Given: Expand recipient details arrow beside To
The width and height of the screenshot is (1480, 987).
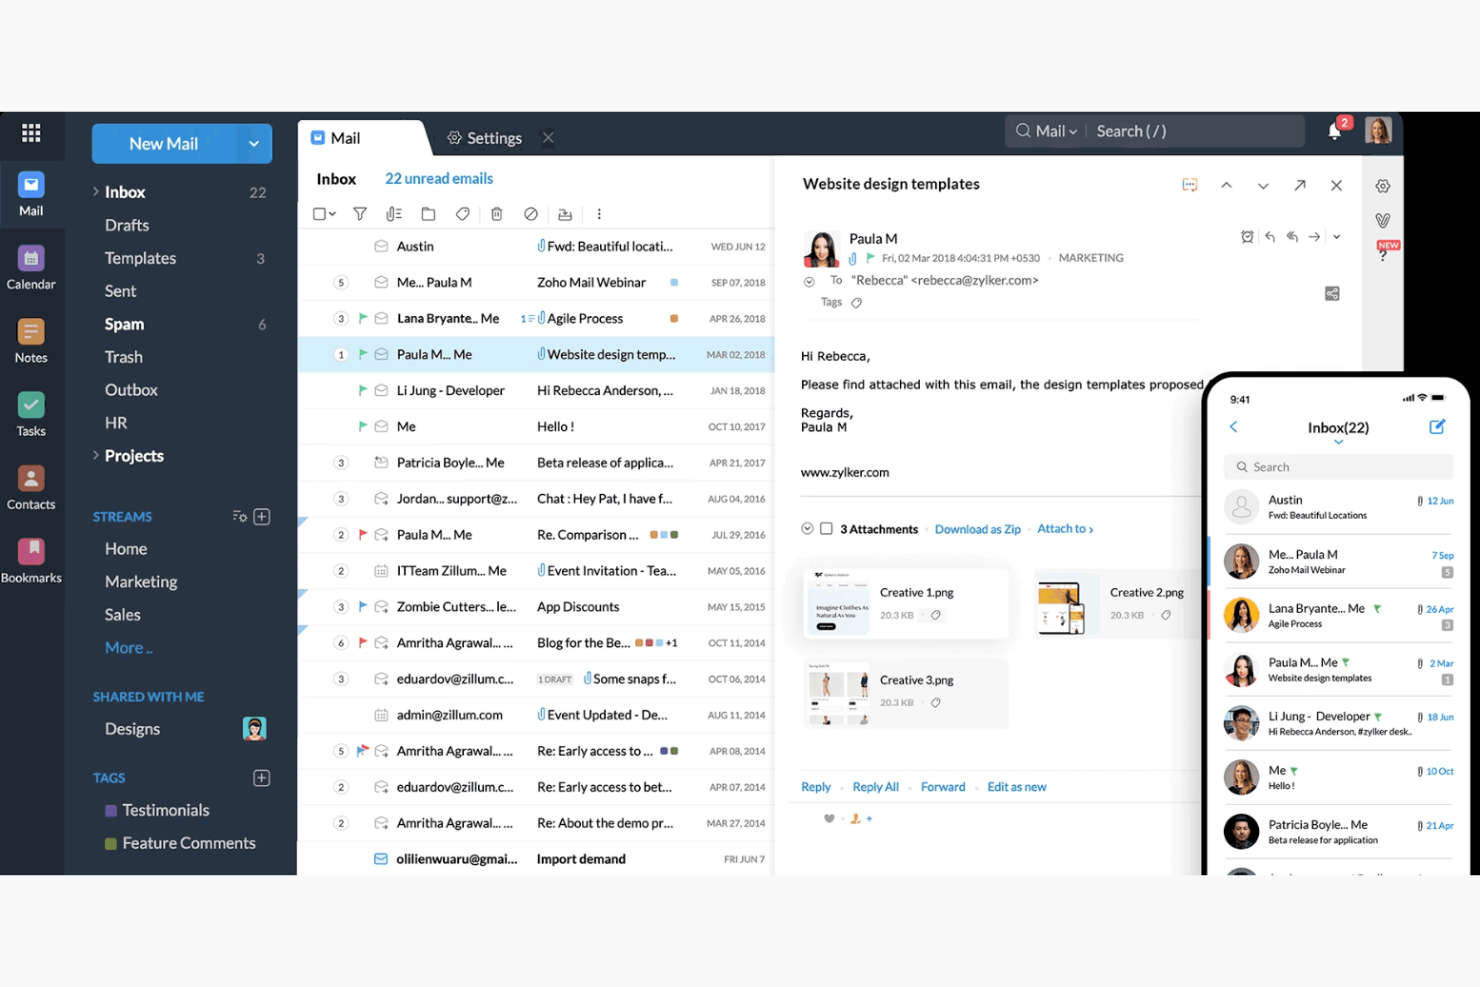Looking at the screenshot, I should 809,282.
